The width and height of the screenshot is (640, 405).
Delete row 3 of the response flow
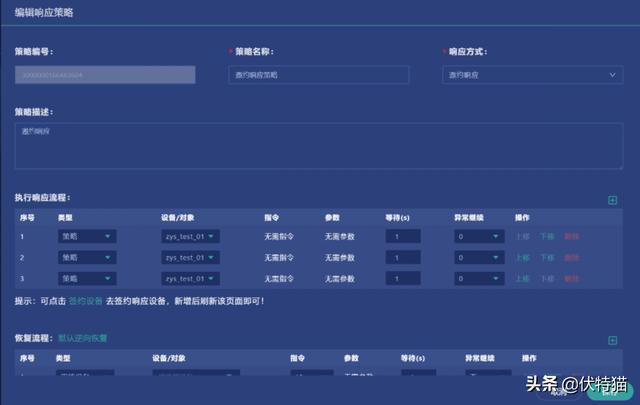571,279
